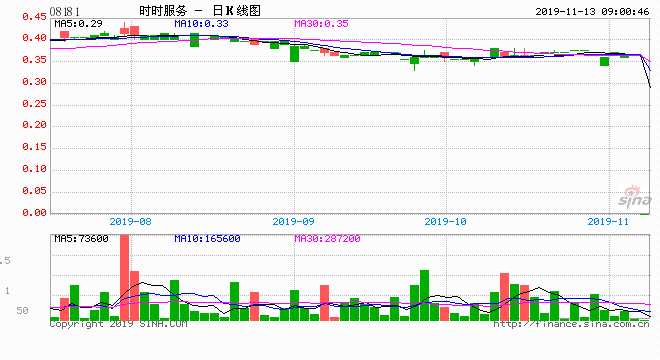Screen dimensions: 660x360
Task: Click the 0.20 price axis label
Action: tap(34, 125)
